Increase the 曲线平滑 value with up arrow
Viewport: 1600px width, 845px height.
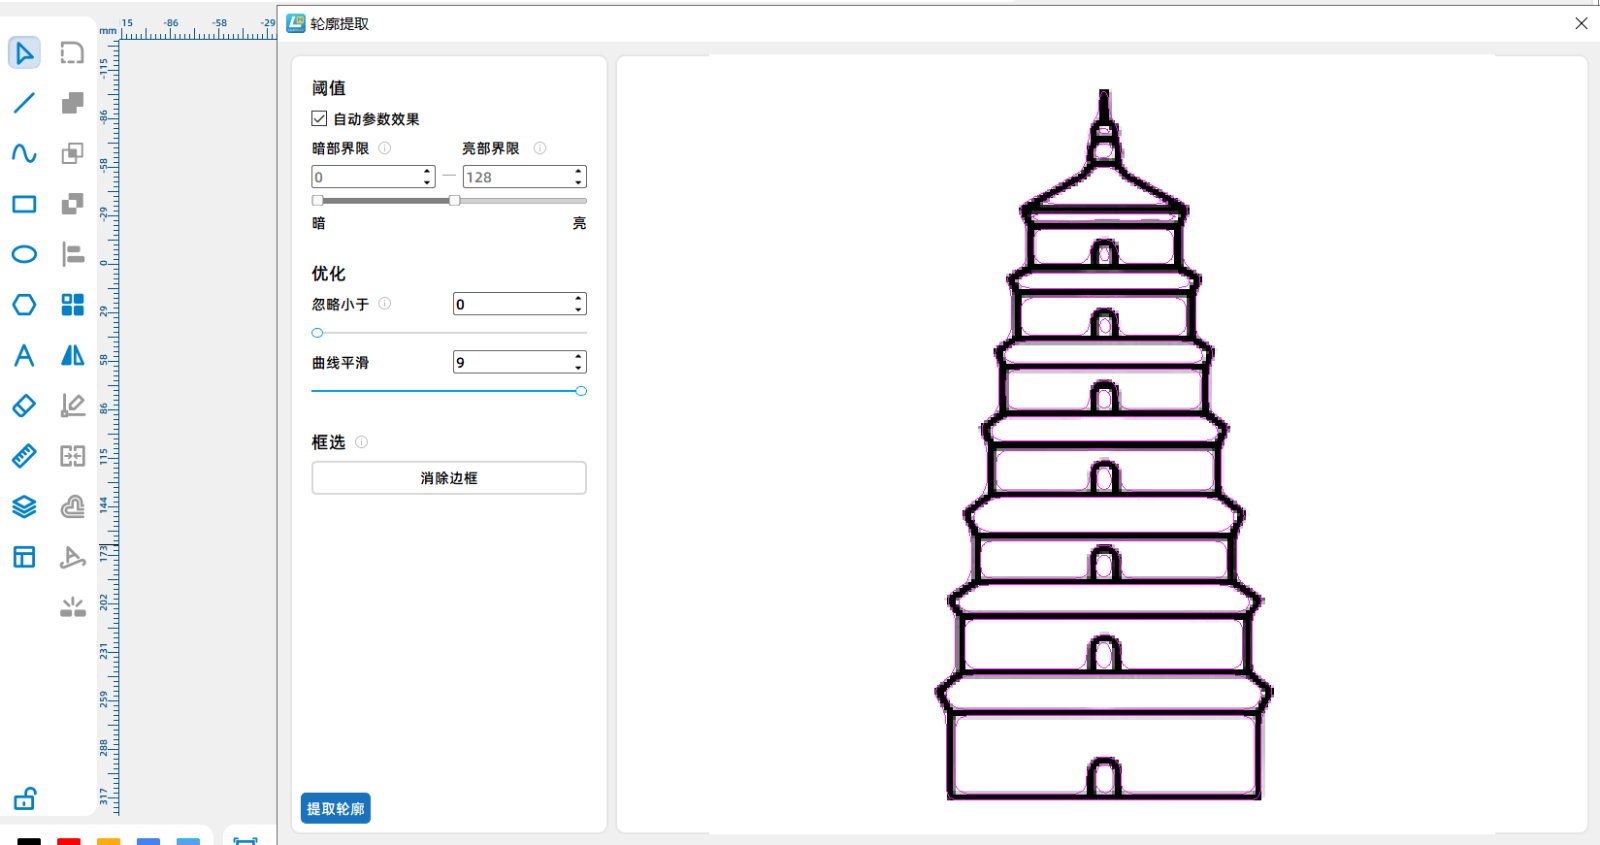[578, 357]
